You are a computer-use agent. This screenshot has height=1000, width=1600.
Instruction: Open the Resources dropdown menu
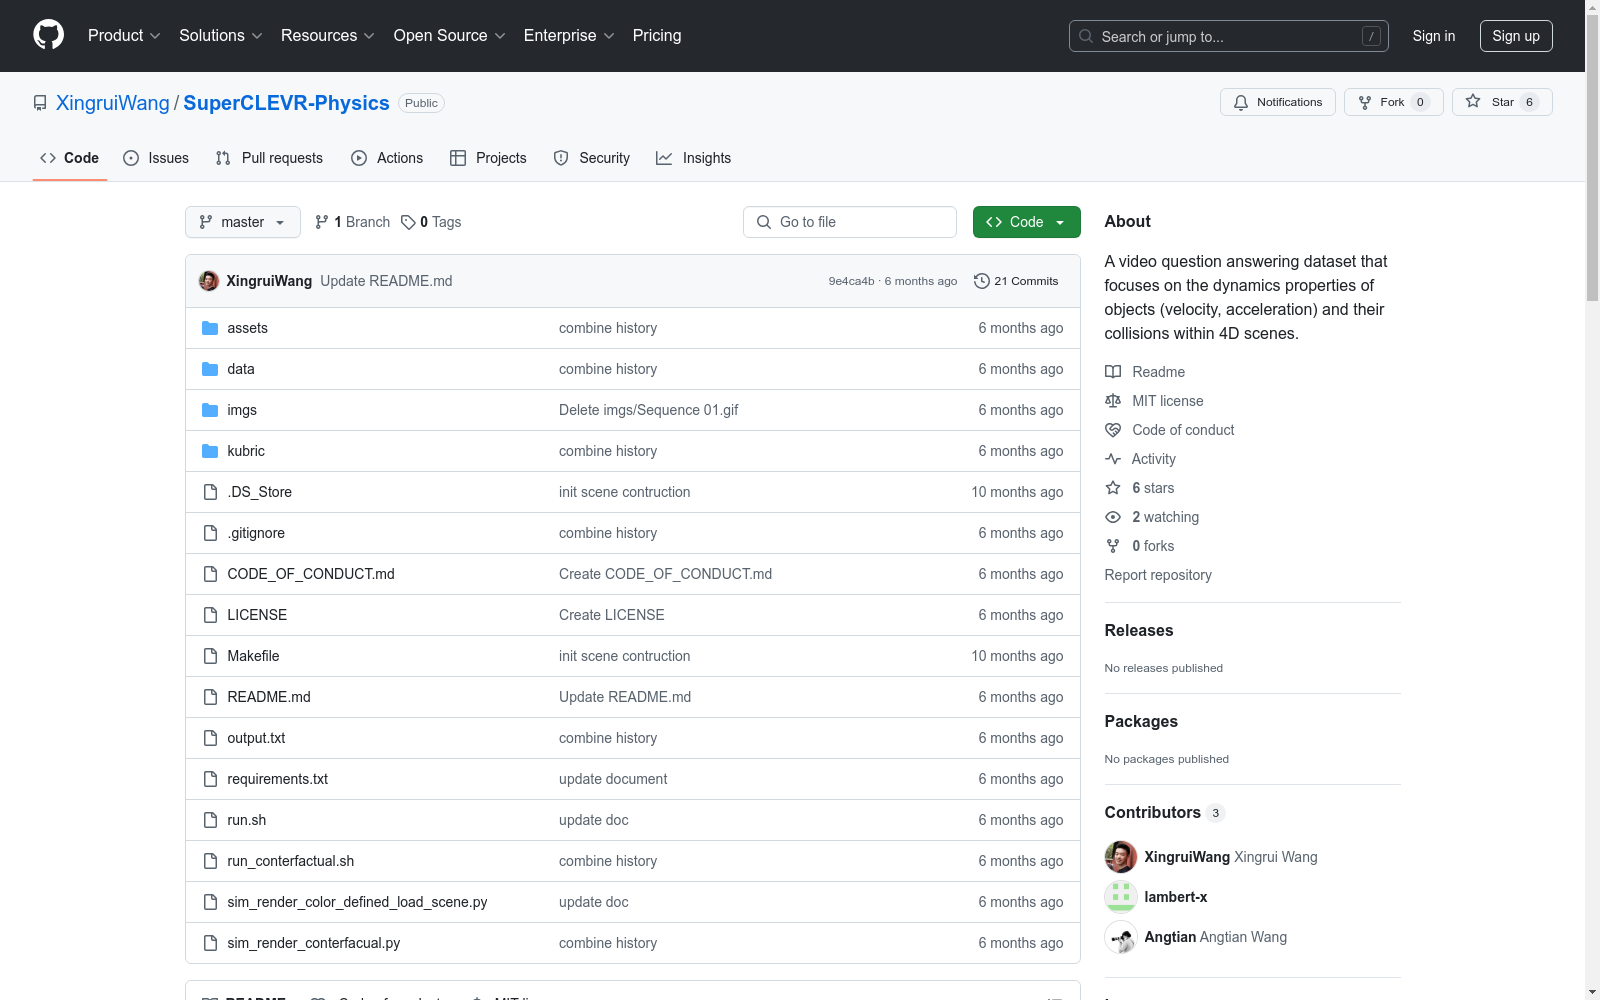tap(328, 35)
